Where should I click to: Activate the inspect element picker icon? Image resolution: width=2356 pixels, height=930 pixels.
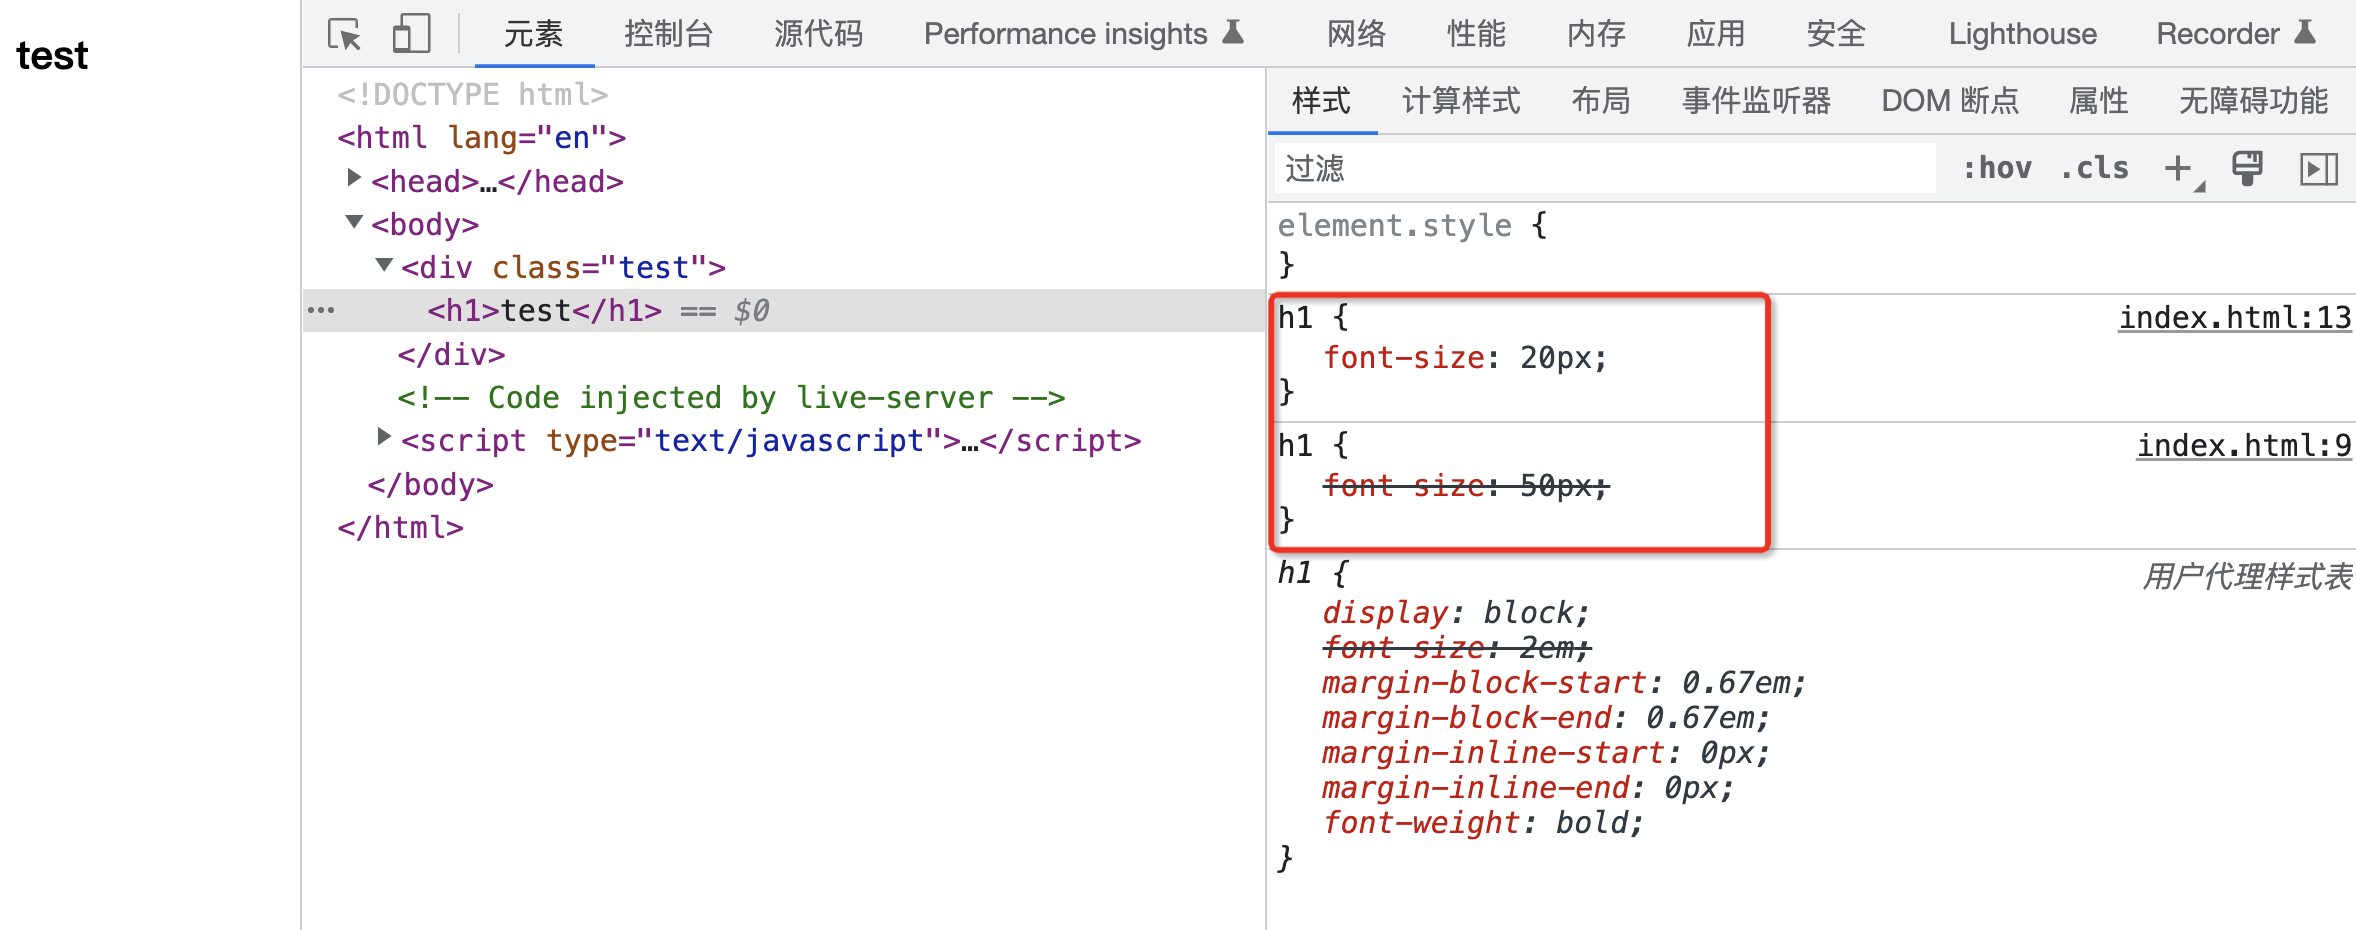[x=345, y=35]
